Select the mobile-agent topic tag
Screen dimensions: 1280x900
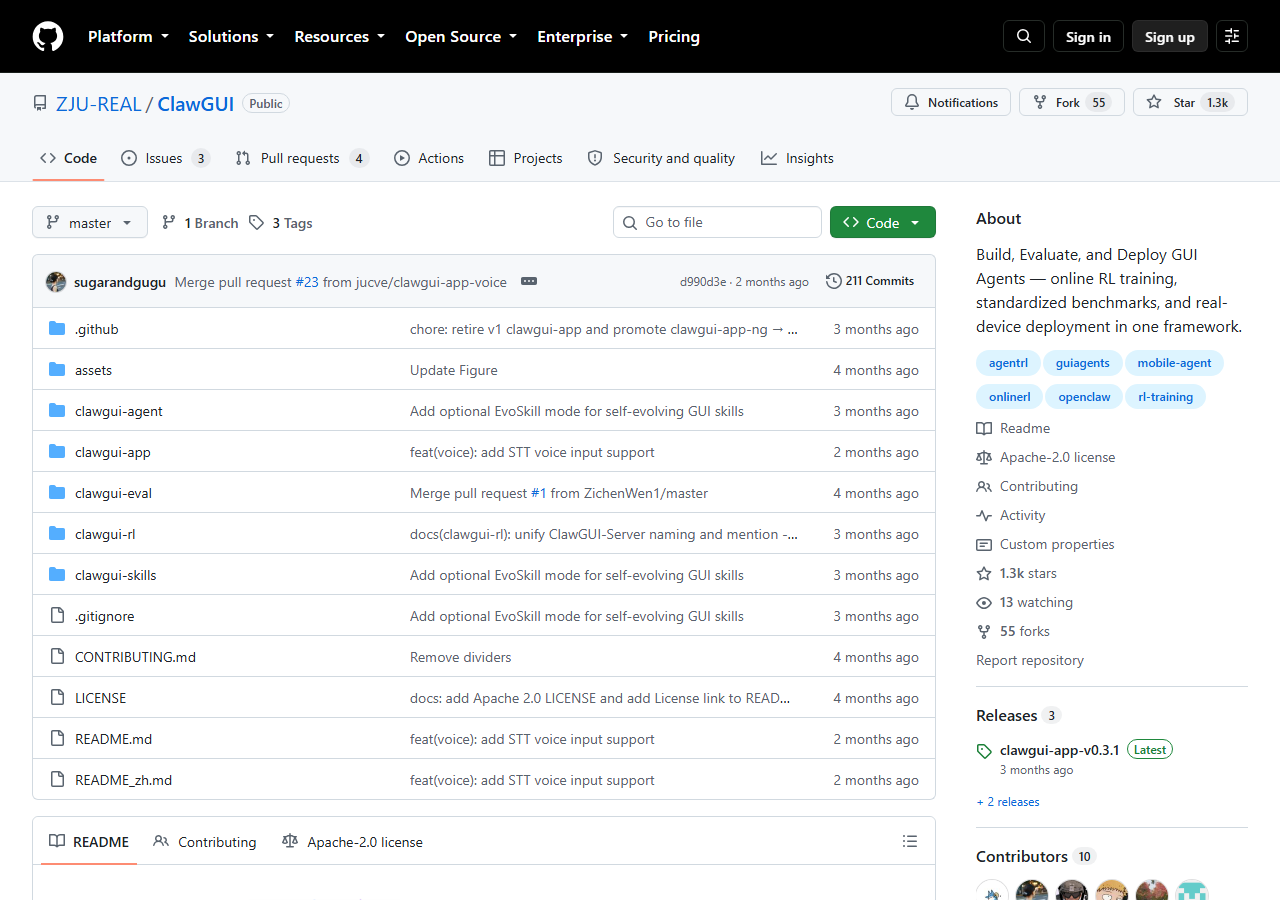[x=1174, y=363]
